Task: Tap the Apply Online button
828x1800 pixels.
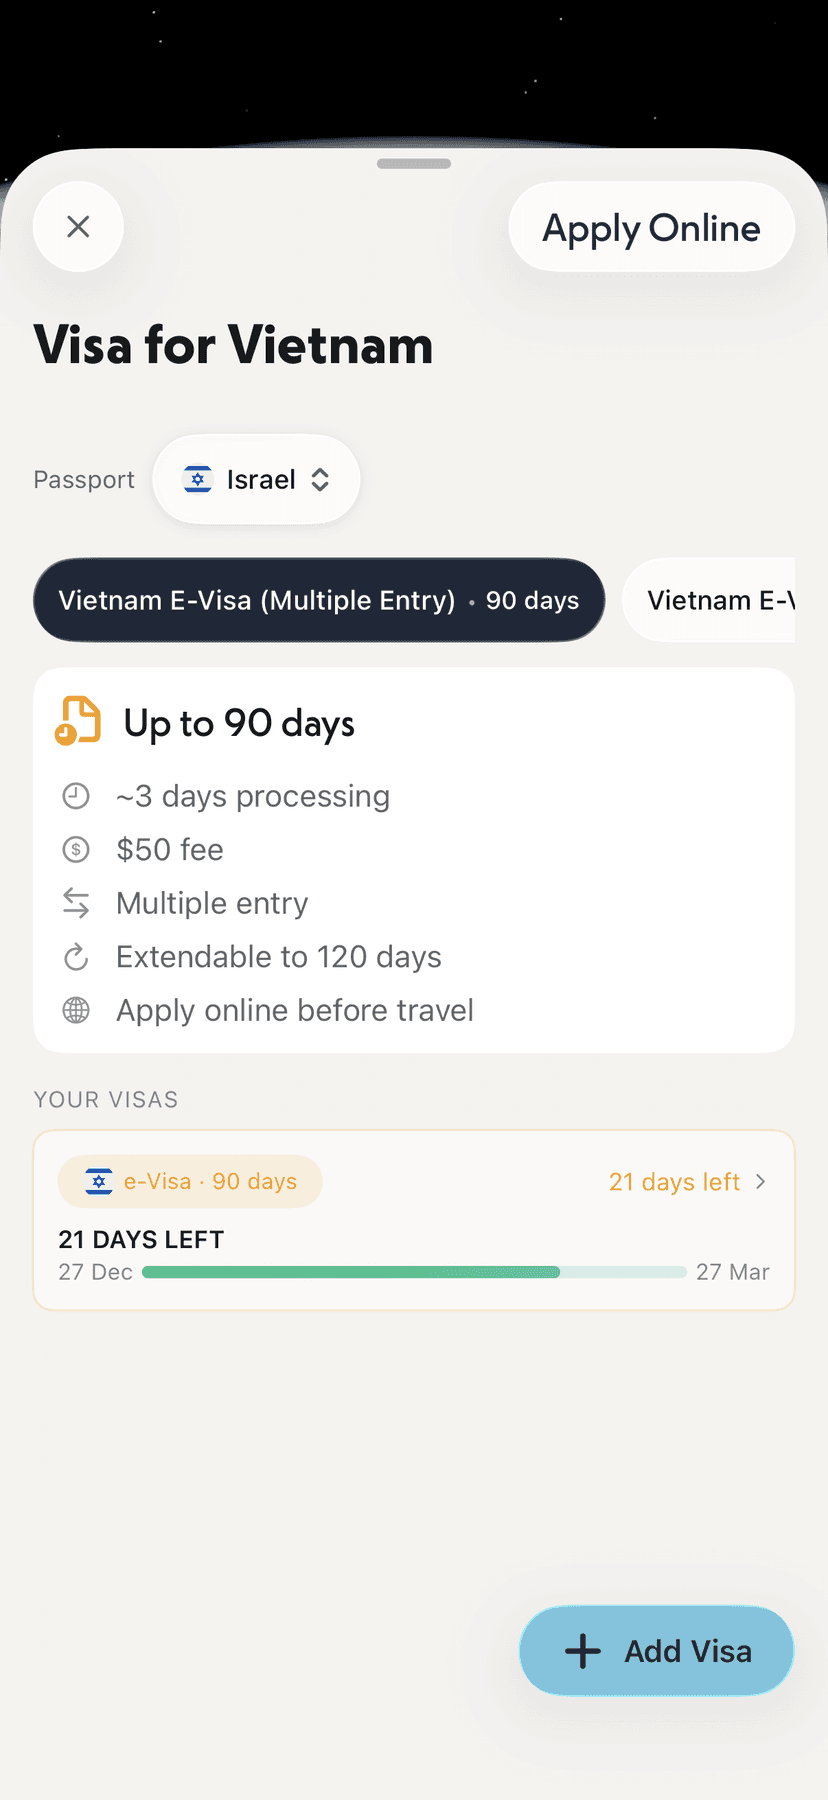Action: coord(651,227)
